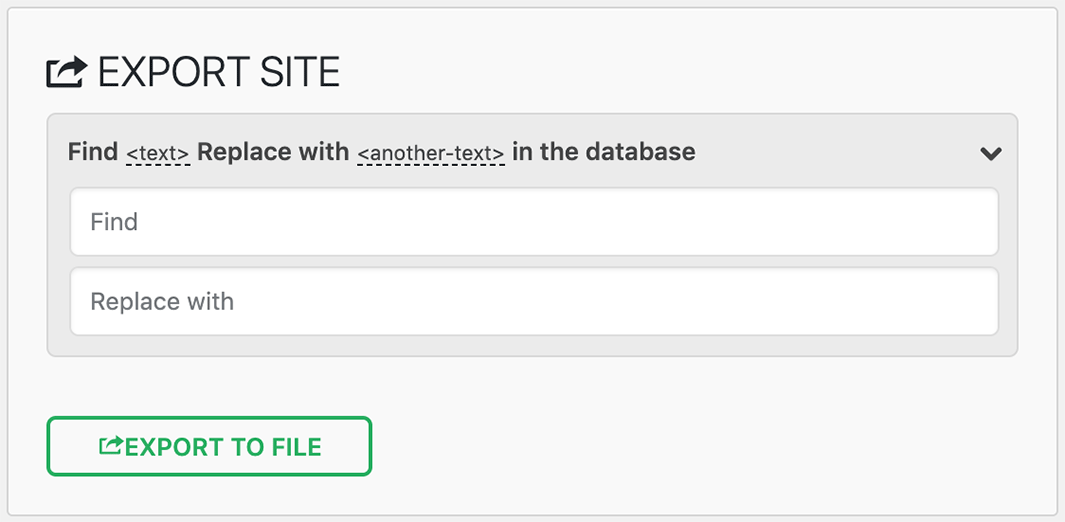Collapse the find and replace panel chevron
This screenshot has height=522, width=1065.
coord(990,153)
